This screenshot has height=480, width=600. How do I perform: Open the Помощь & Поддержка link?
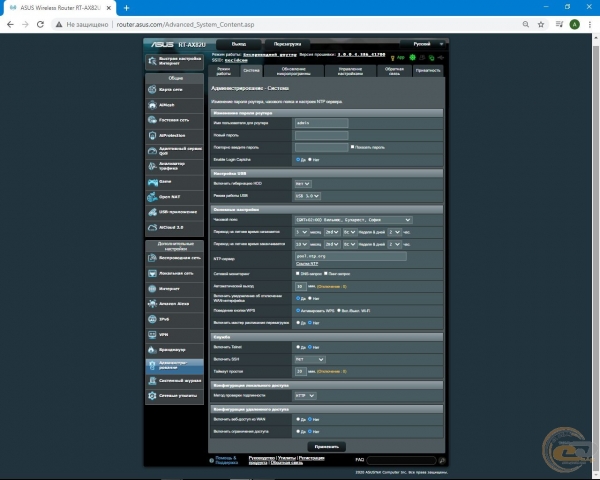point(226,460)
